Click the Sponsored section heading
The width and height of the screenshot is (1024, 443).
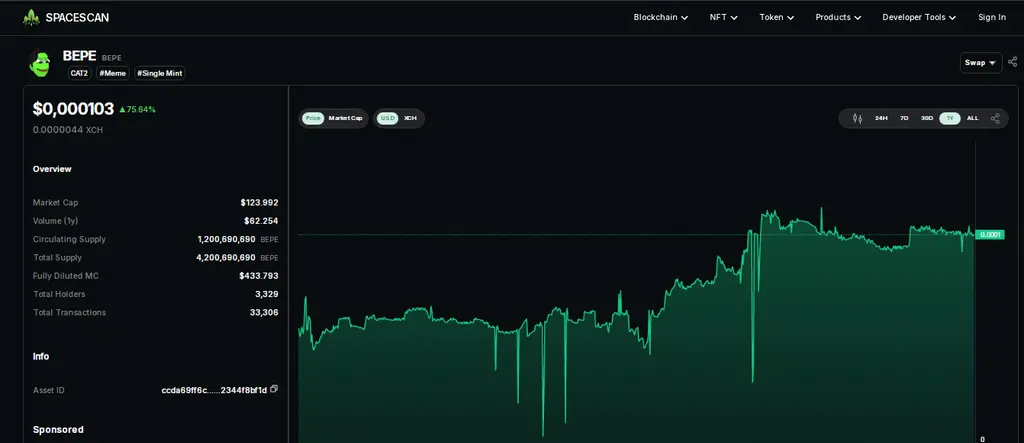58,429
